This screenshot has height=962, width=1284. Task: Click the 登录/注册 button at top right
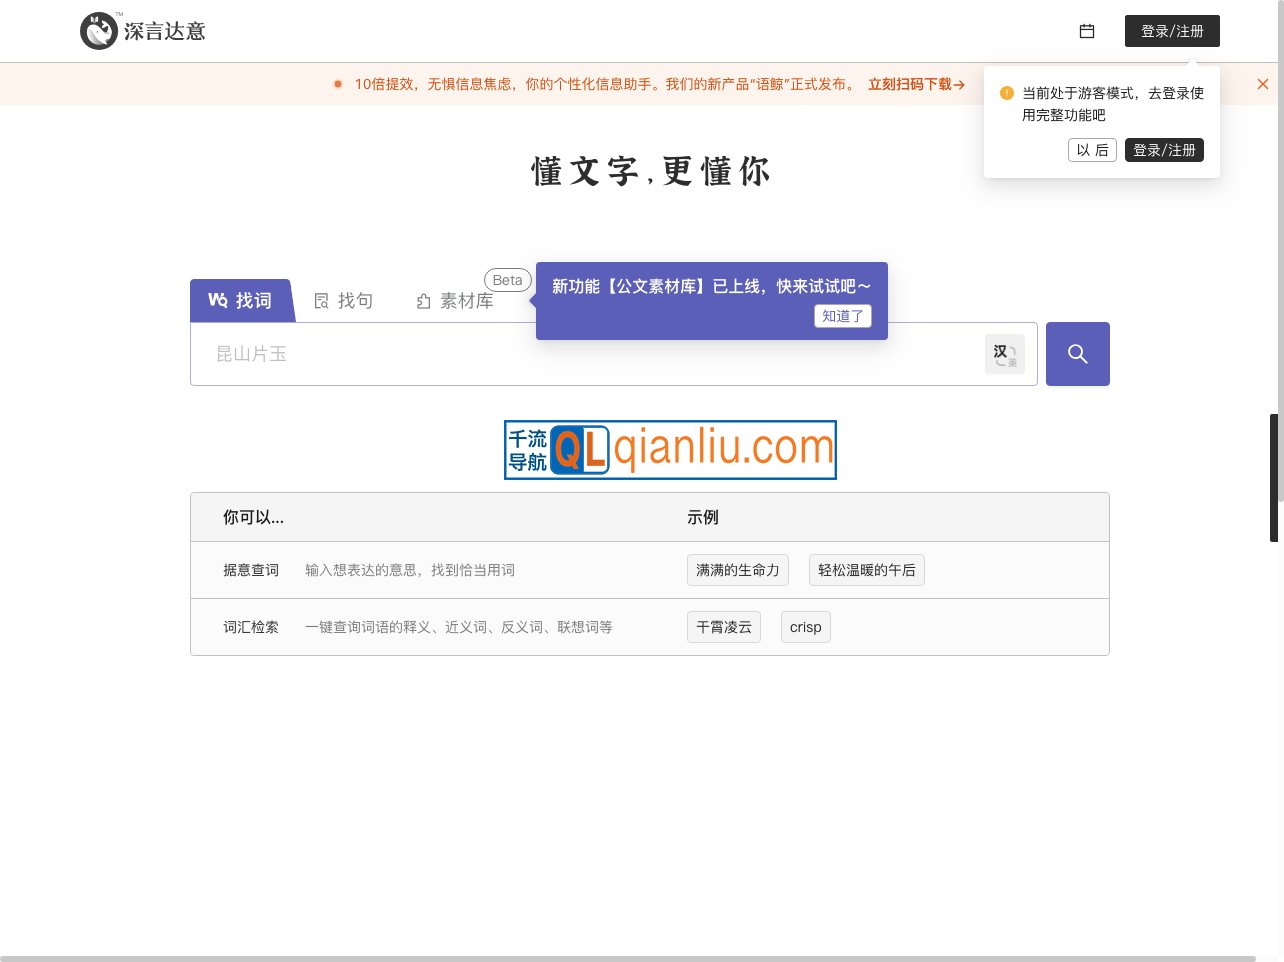tap(1172, 31)
